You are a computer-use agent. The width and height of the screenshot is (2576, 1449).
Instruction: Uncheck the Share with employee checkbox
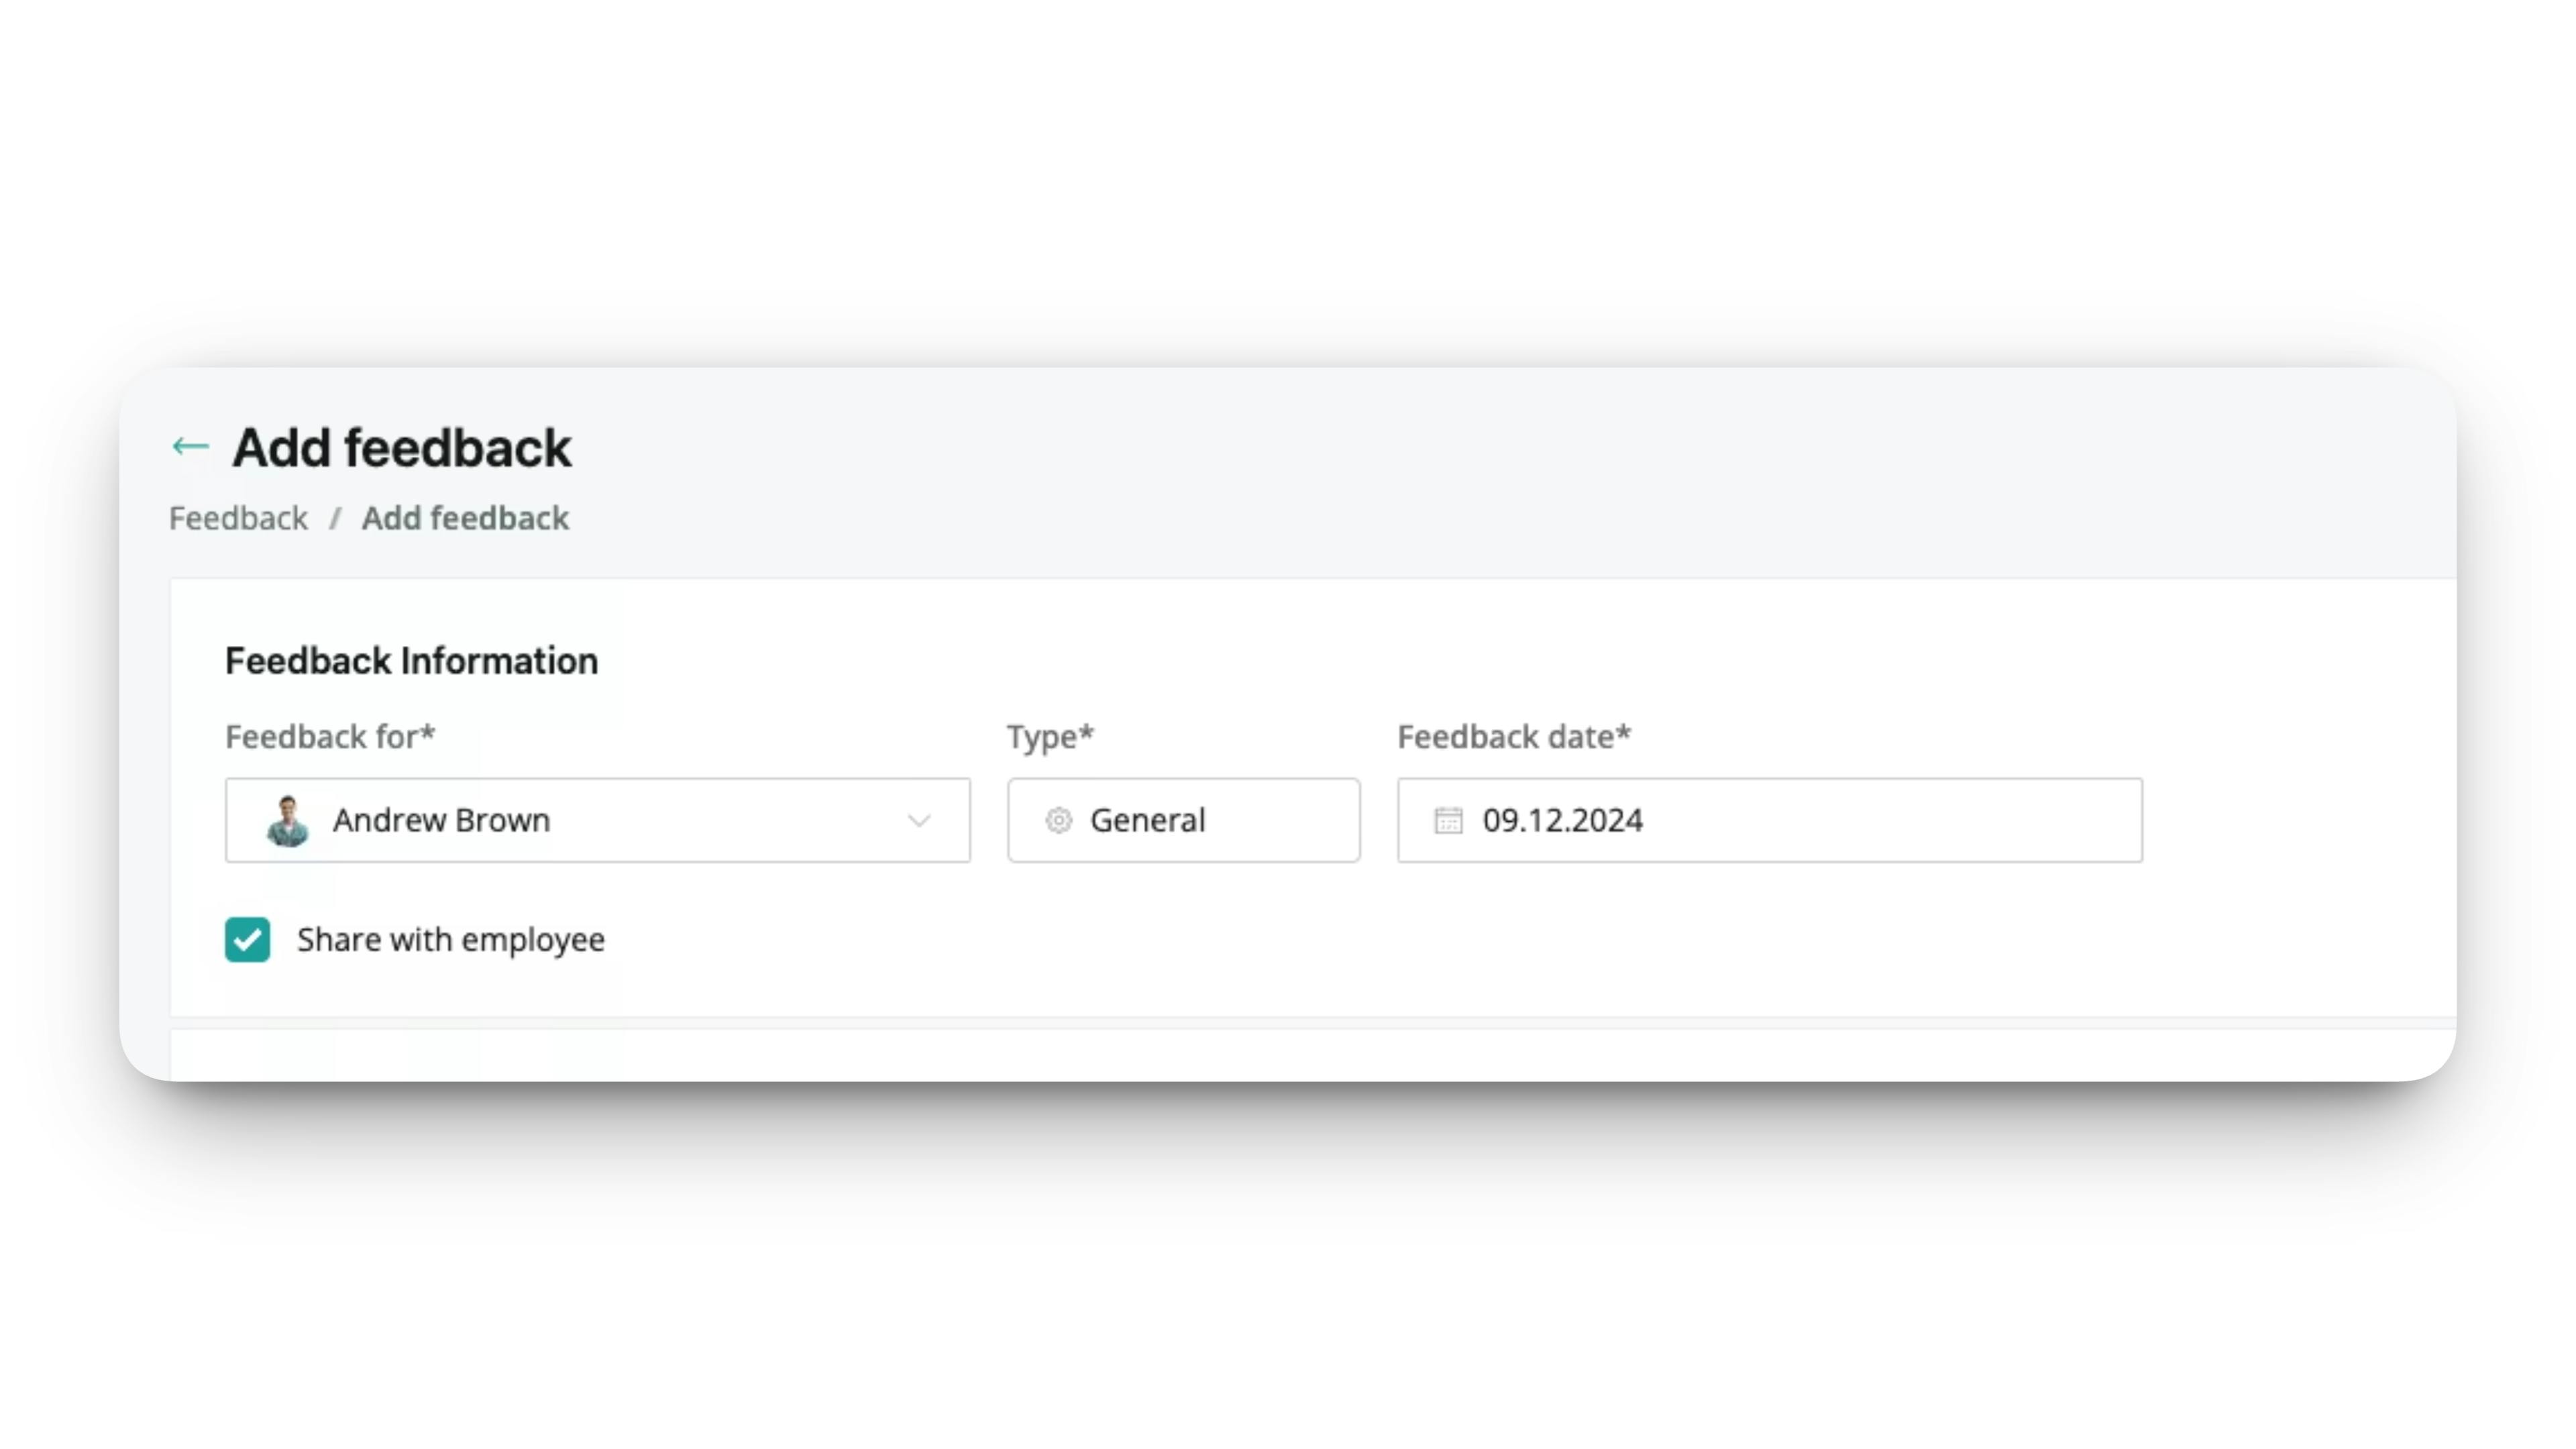point(247,939)
